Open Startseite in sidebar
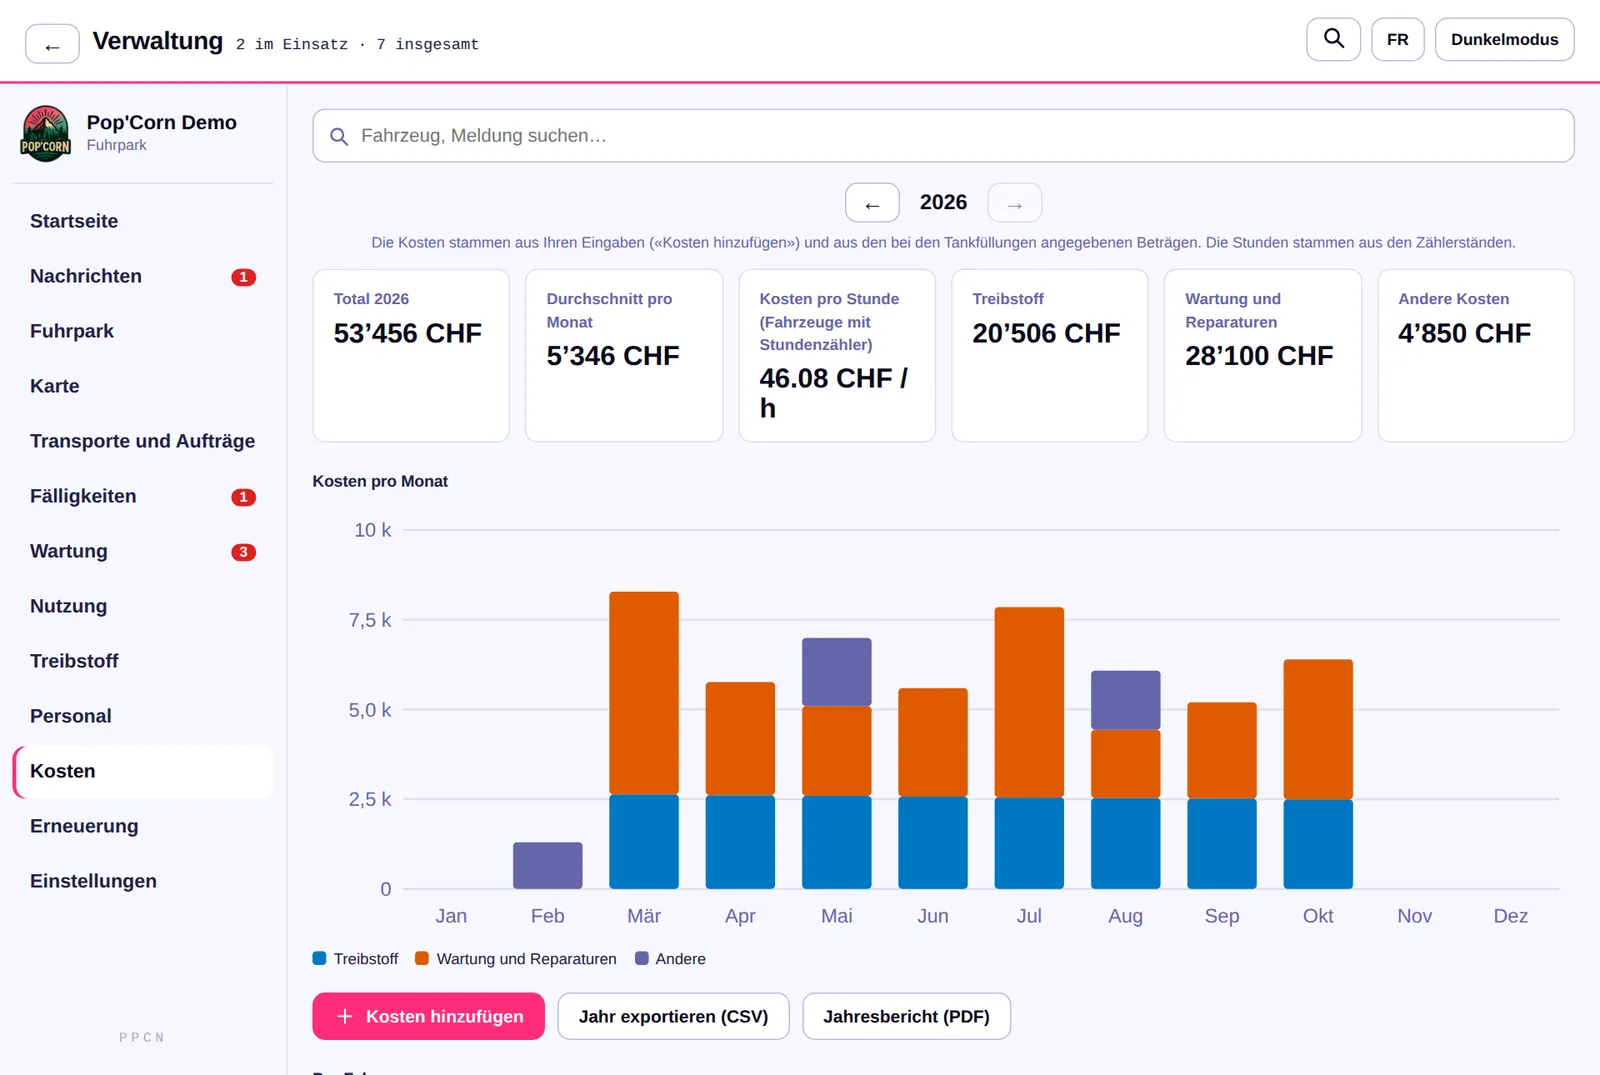 pyautogui.click(x=143, y=221)
